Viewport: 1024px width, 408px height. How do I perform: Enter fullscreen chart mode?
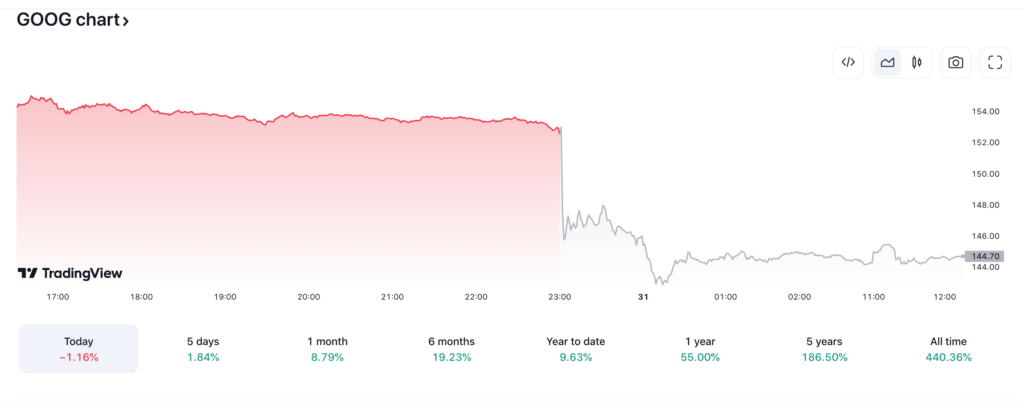click(x=995, y=62)
